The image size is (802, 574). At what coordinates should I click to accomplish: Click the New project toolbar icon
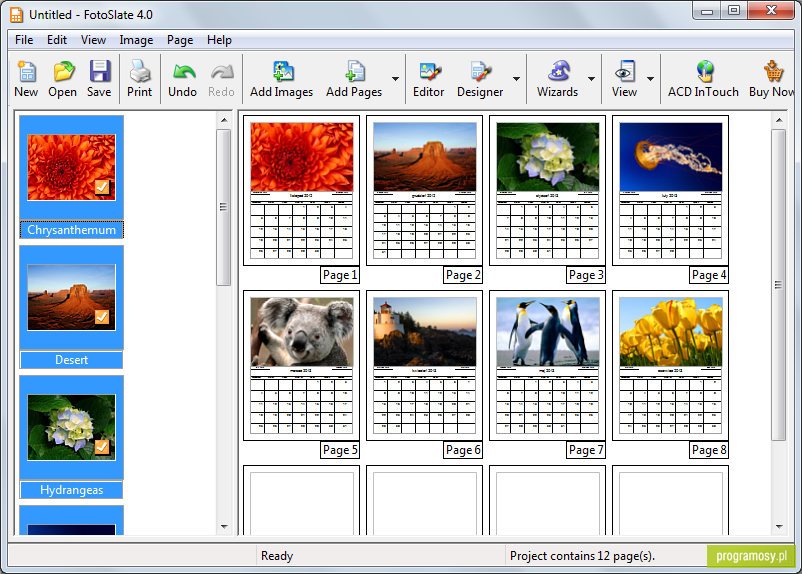click(26, 79)
